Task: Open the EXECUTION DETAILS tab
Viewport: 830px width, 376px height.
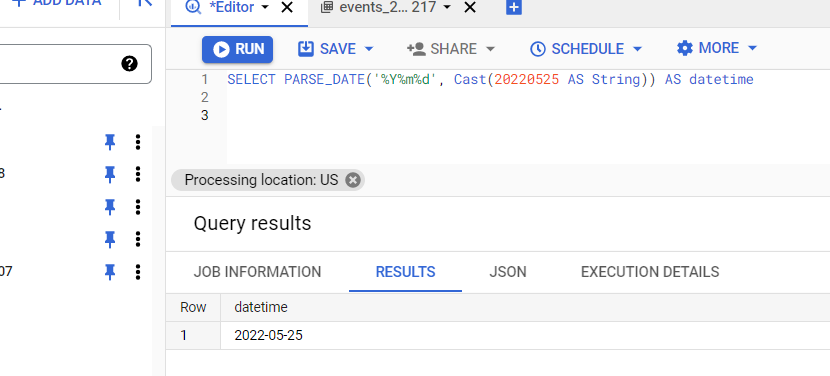Action: pos(650,272)
